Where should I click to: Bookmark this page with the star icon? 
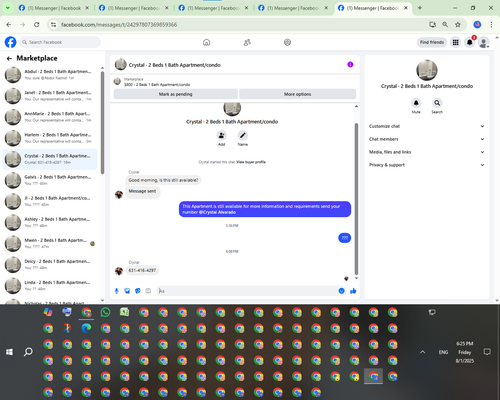click(458, 25)
